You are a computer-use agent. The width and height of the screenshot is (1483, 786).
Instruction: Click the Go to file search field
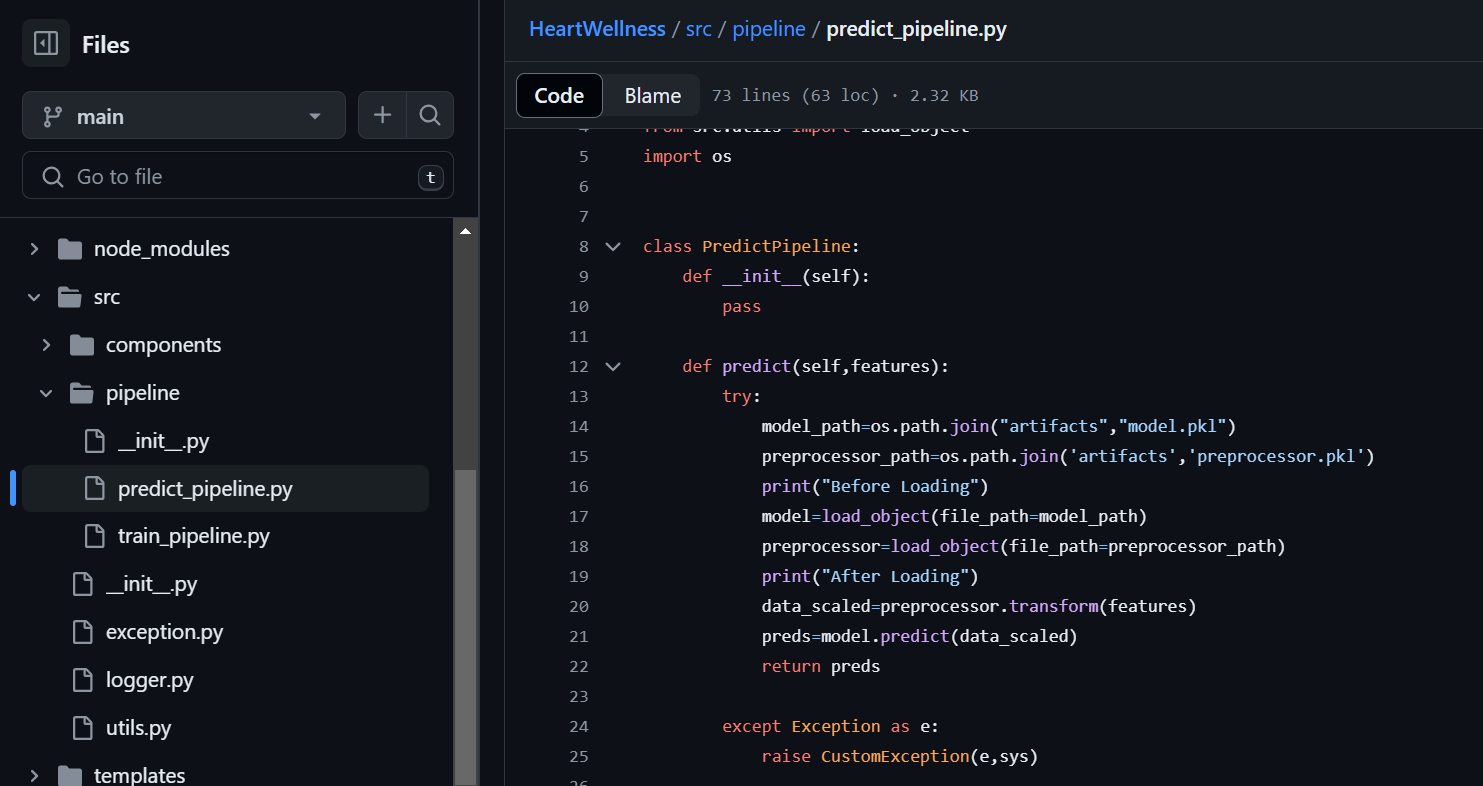click(x=238, y=177)
